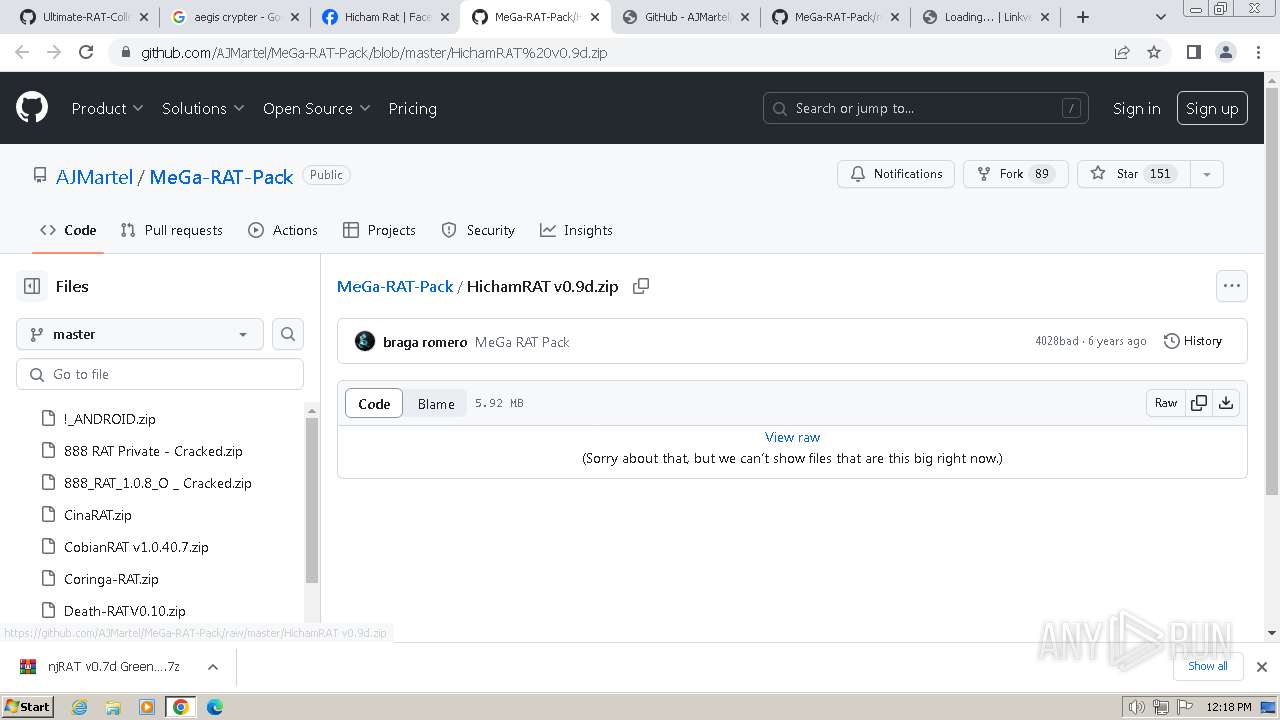
Task: Go back to the previous page
Action: click(22, 52)
